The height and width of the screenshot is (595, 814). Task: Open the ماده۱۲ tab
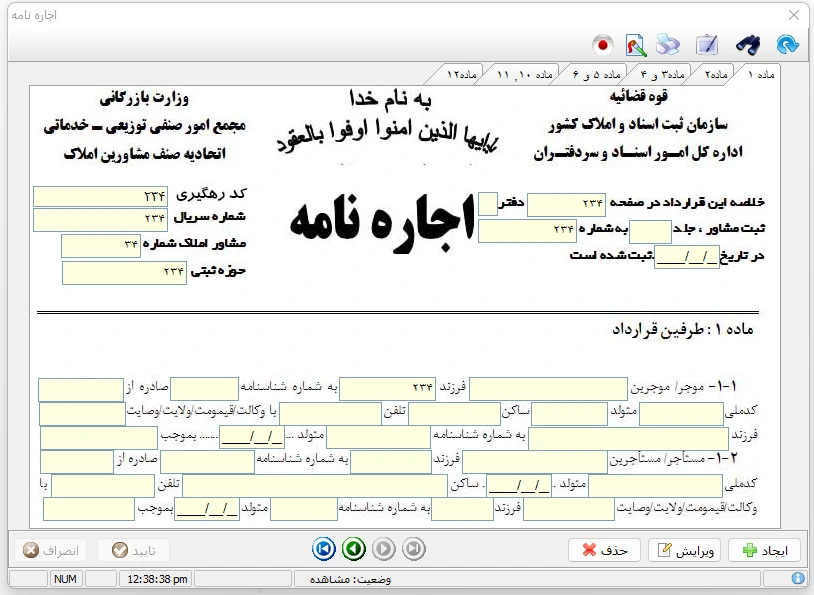pyautogui.click(x=463, y=75)
